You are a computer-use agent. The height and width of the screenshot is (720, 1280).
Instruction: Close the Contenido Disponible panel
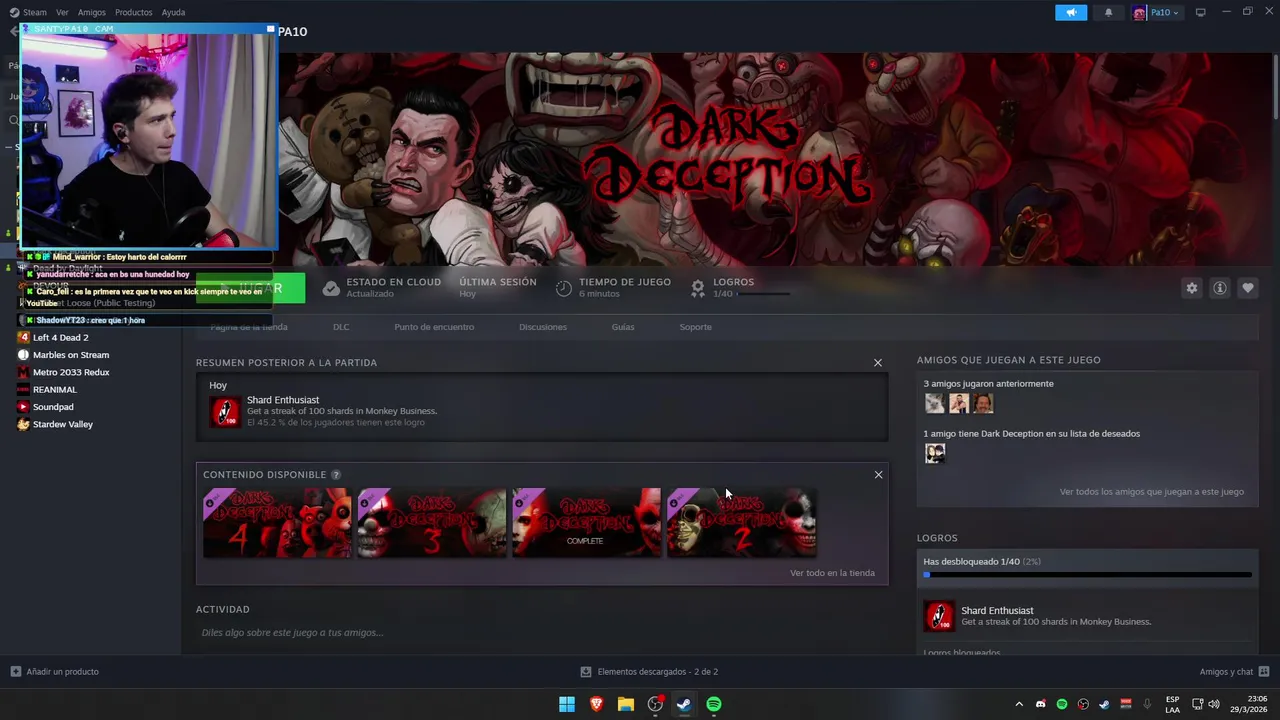pyautogui.click(x=879, y=475)
